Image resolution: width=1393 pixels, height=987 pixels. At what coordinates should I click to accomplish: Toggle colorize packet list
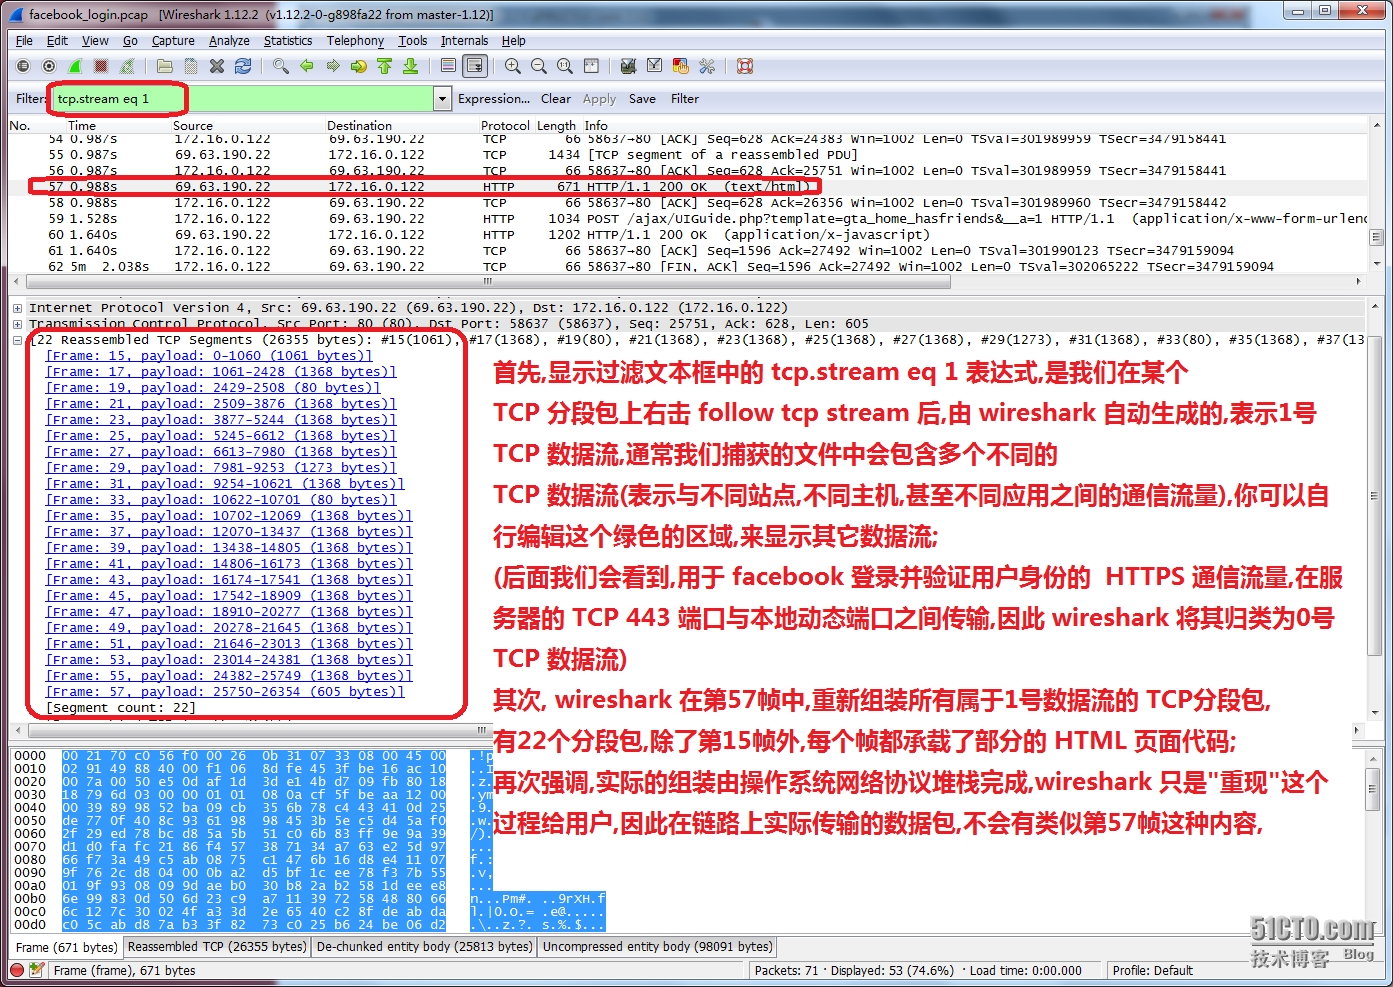point(449,66)
